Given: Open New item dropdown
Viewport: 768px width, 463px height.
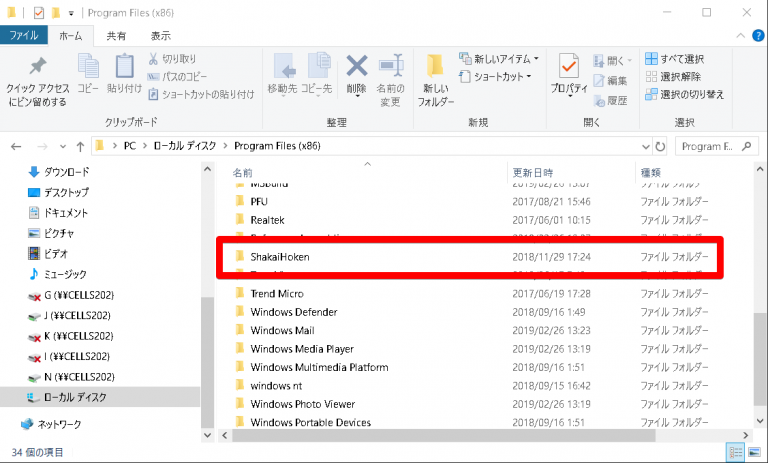Looking at the screenshot, I should click(x=499, y=59).
